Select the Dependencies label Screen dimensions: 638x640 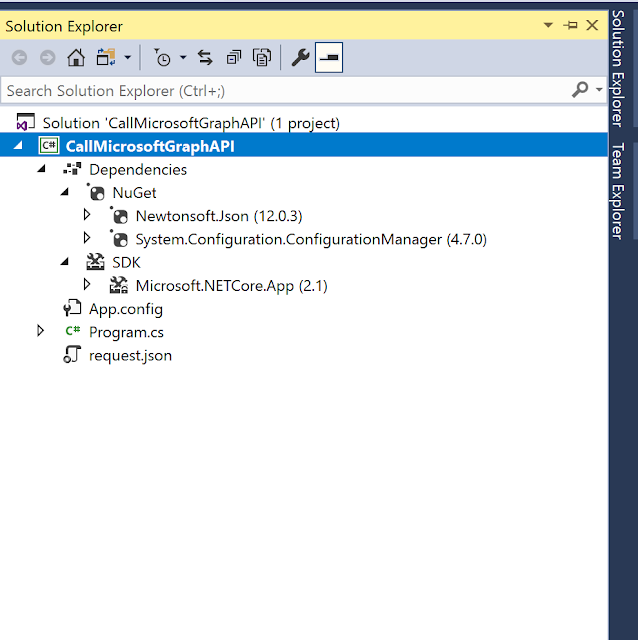[x=138, y=169]
